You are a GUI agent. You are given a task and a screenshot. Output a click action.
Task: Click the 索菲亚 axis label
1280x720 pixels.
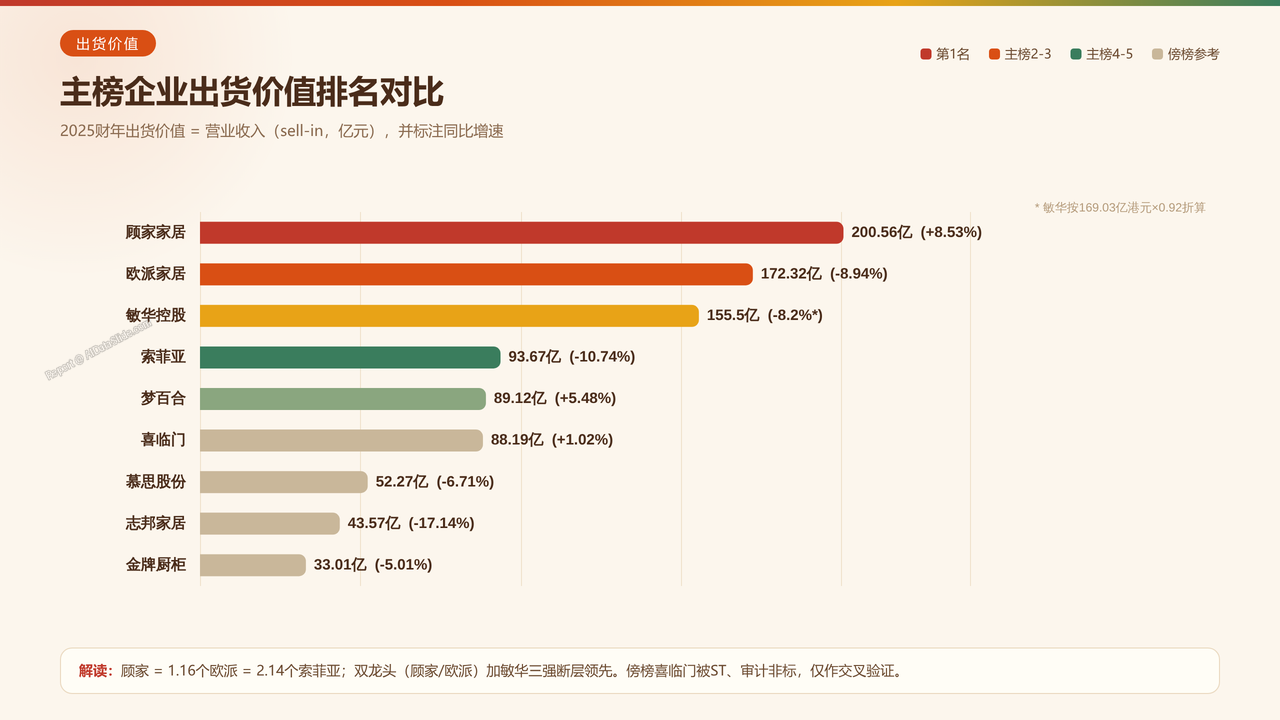(163, 357)
